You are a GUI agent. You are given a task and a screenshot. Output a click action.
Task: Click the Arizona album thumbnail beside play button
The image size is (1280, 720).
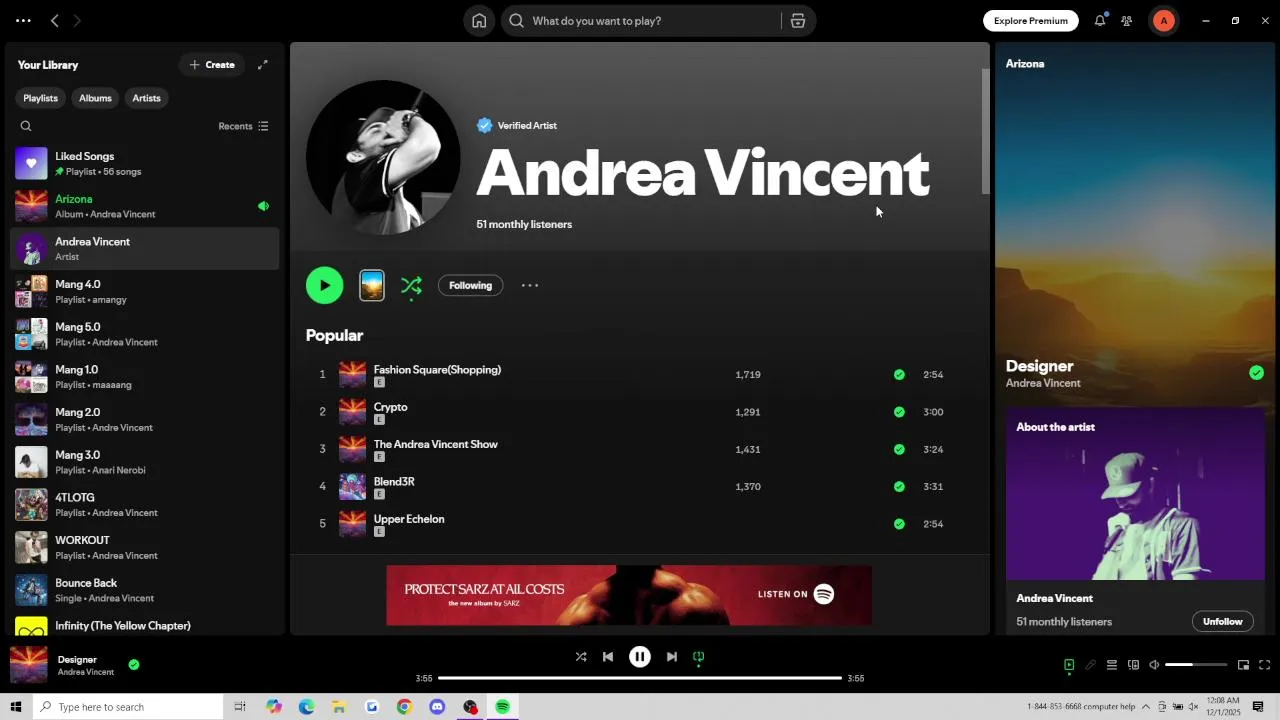(x=372, y=285)
